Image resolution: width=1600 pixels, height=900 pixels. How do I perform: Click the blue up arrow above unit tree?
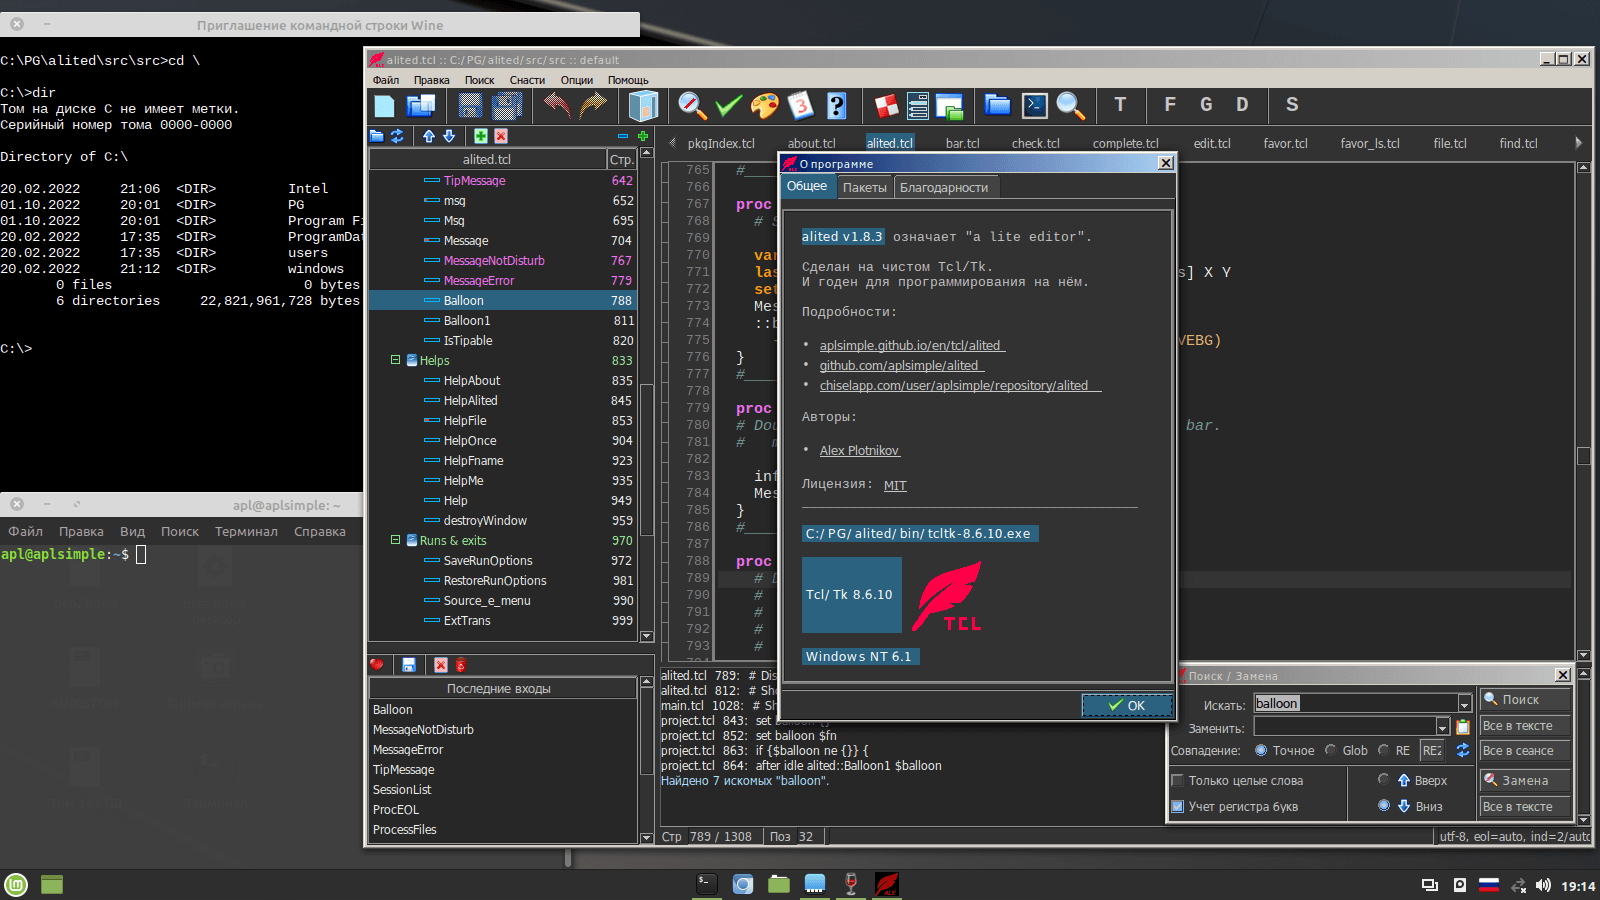(x=429, y=136)
